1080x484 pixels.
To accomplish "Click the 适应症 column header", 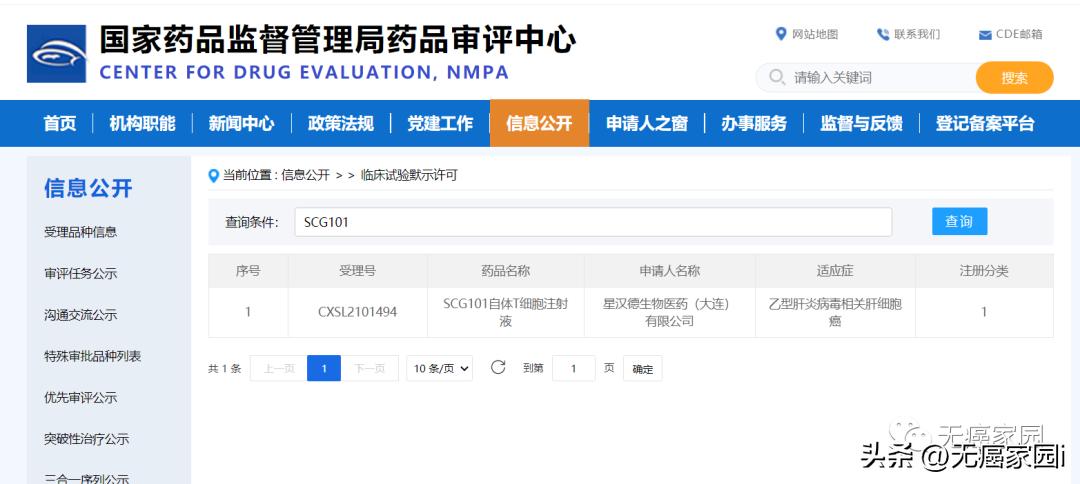I will click(x=835, y=271).
